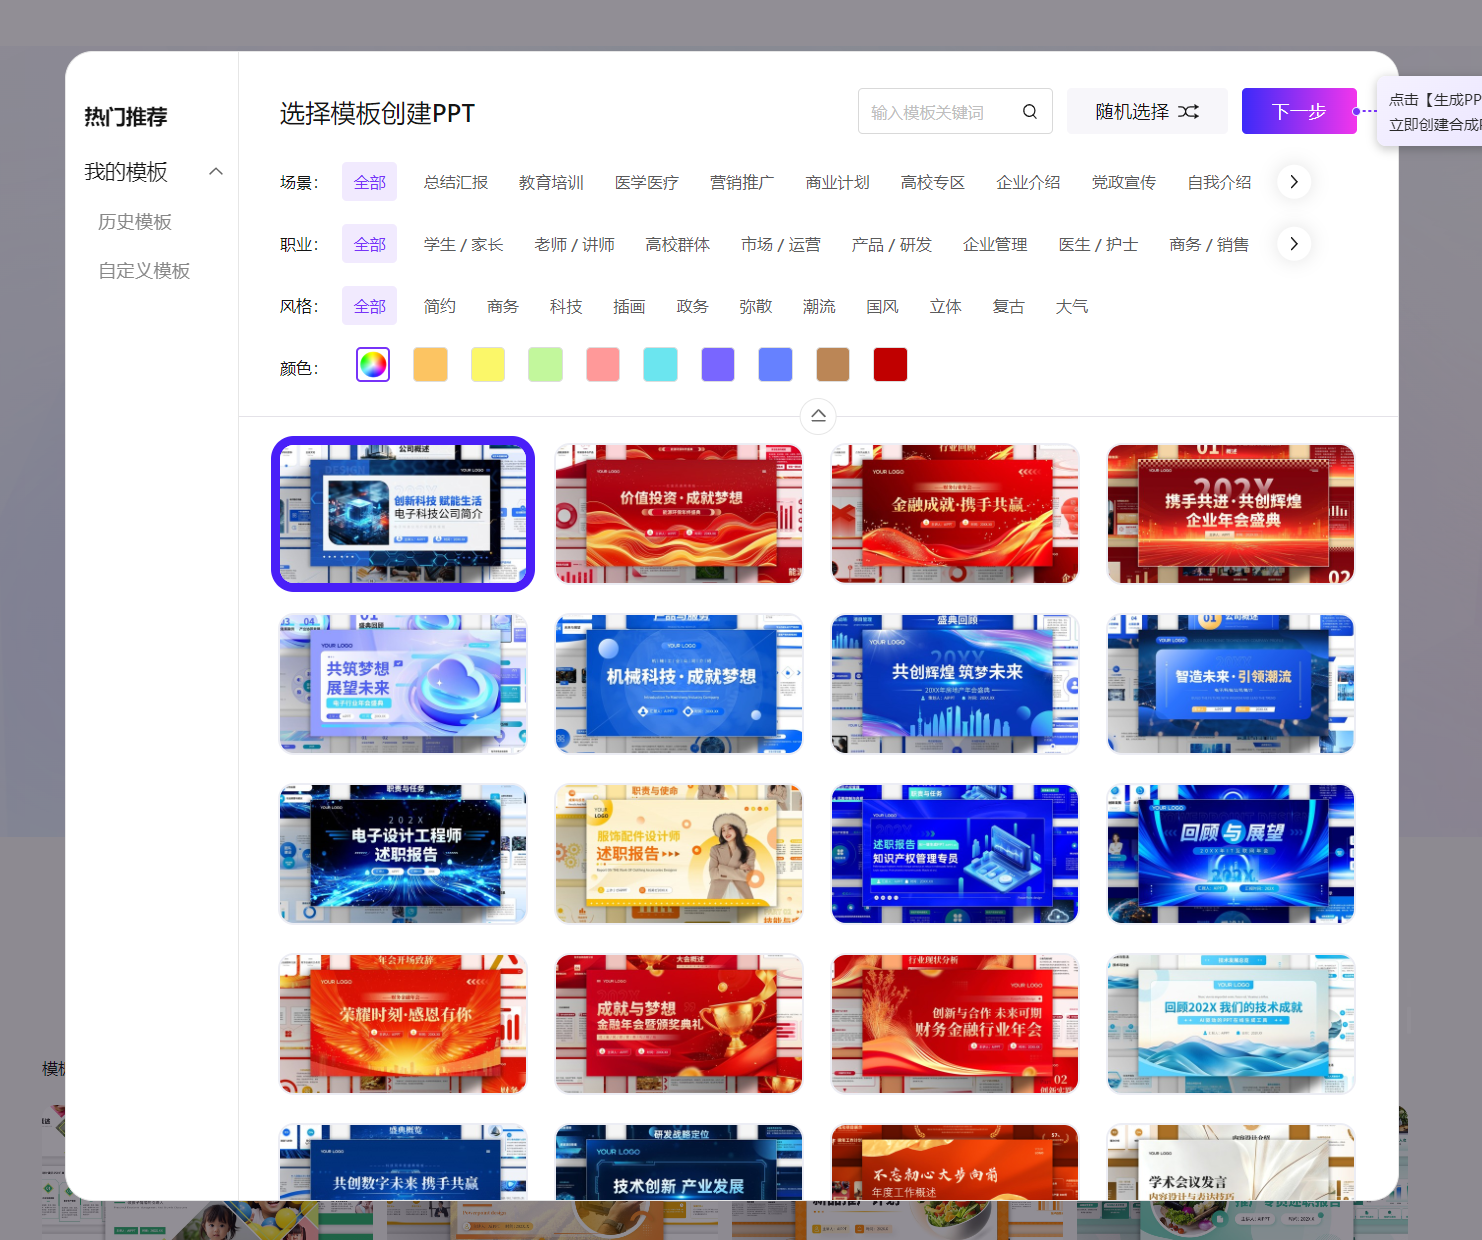
Task: Focus the template keyword search field
Action: (938, 112)
